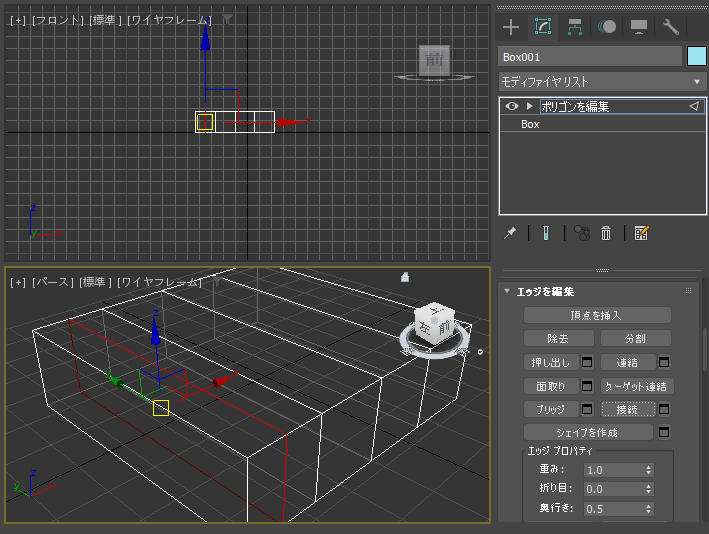Open the Display panel tab

639,27
